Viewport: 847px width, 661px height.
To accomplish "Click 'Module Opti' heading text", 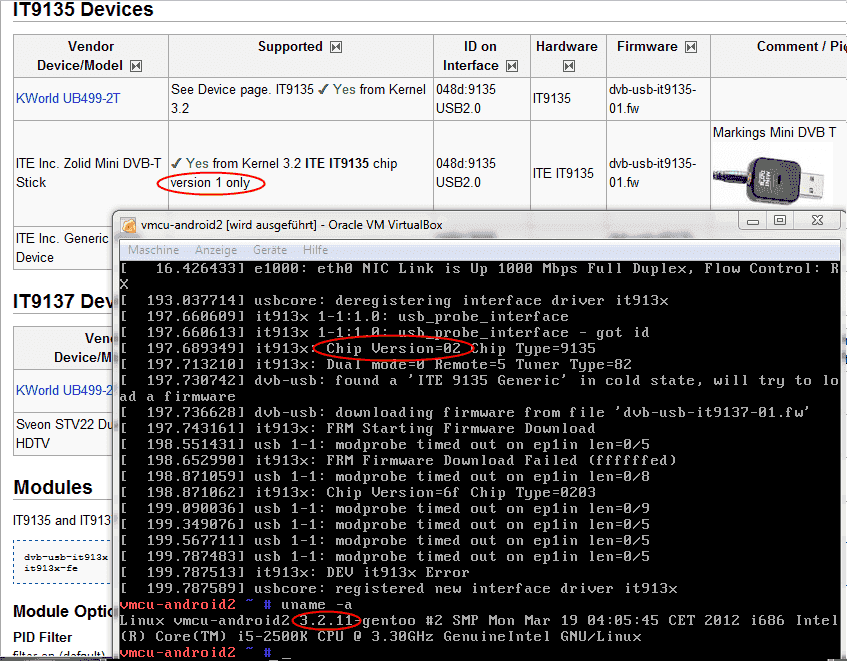I will pyautogui.click(x=63, y=611).
